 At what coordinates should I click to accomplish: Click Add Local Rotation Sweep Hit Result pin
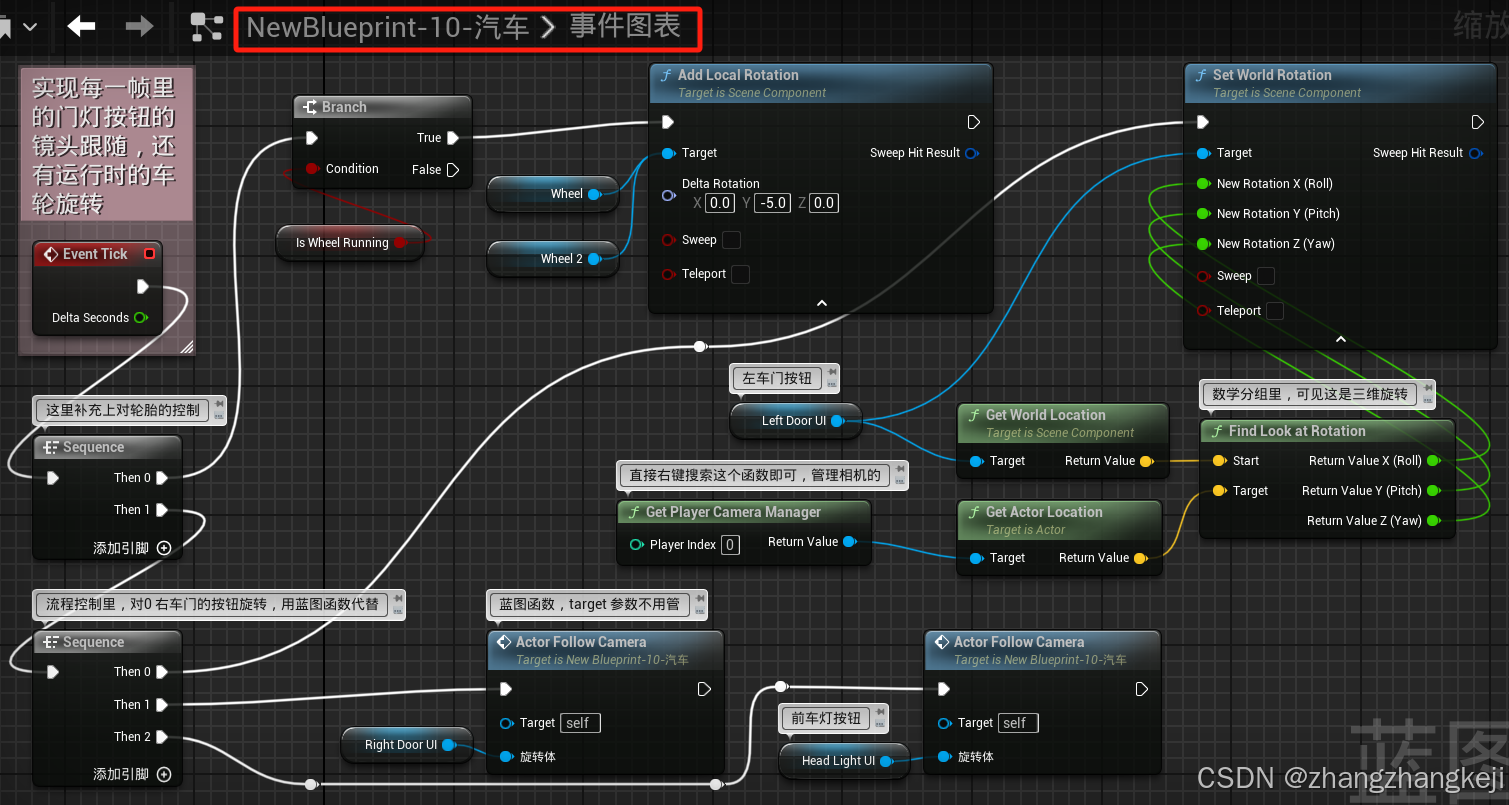(971, 153)
